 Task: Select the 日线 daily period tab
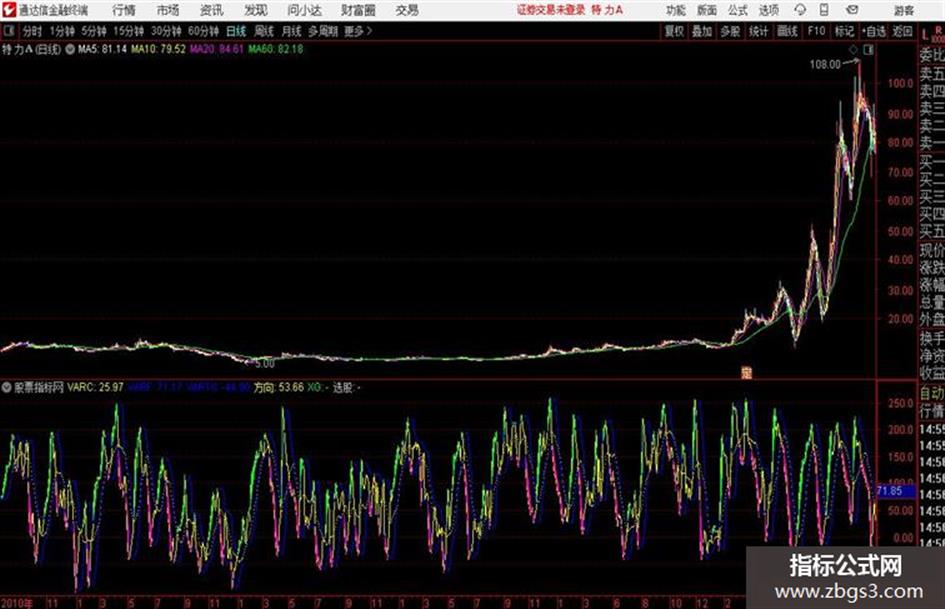tap(236, 31)
